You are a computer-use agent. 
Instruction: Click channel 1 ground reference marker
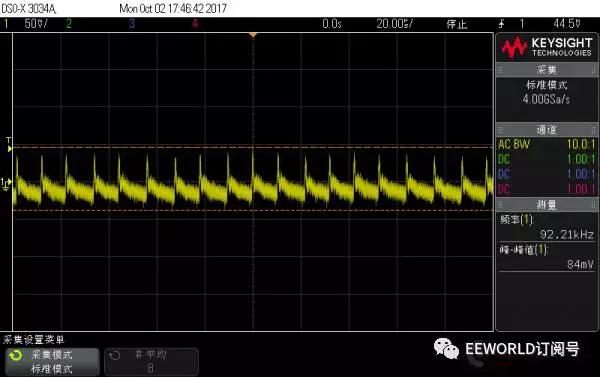point(6,184)
